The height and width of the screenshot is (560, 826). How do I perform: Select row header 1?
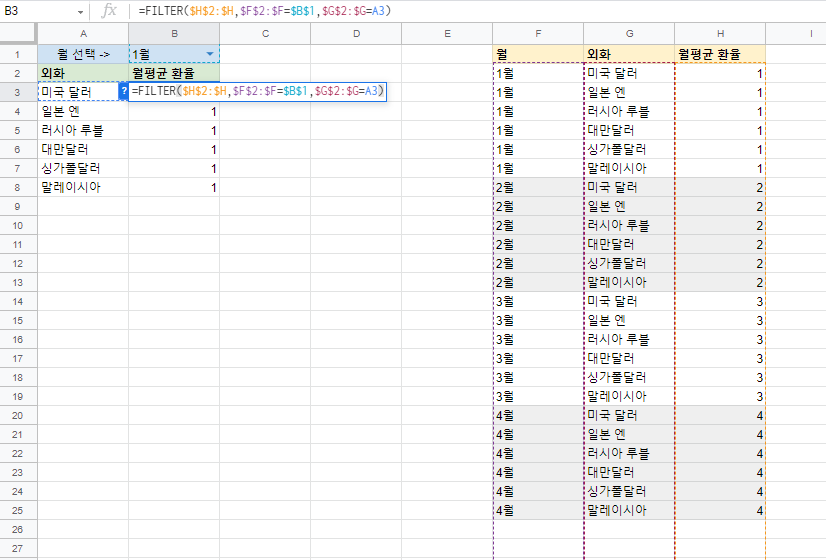[18, 54]
